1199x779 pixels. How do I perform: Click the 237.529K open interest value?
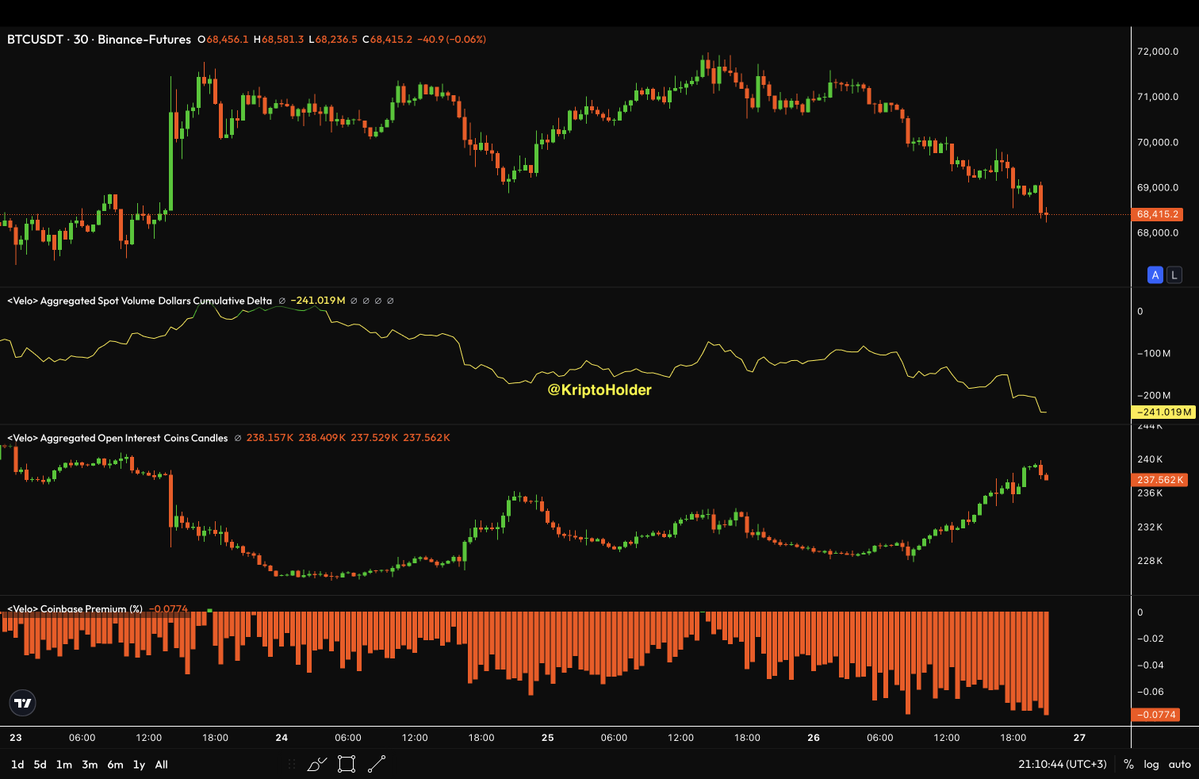374,438
